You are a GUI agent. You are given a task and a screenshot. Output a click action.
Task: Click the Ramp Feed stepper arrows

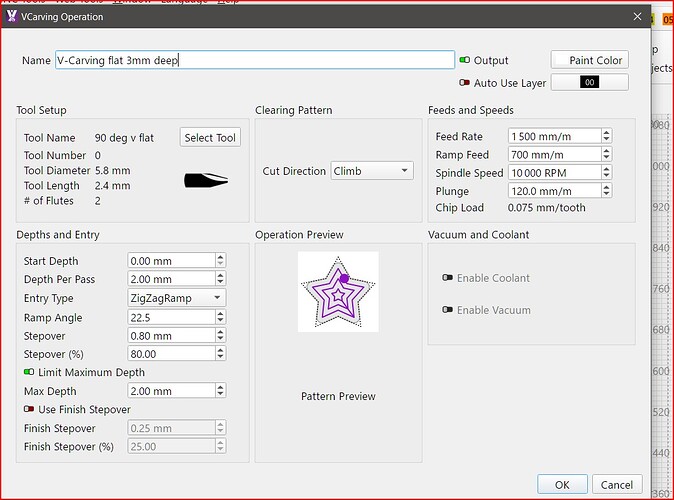pyautogui.click(x=606, y=154)
